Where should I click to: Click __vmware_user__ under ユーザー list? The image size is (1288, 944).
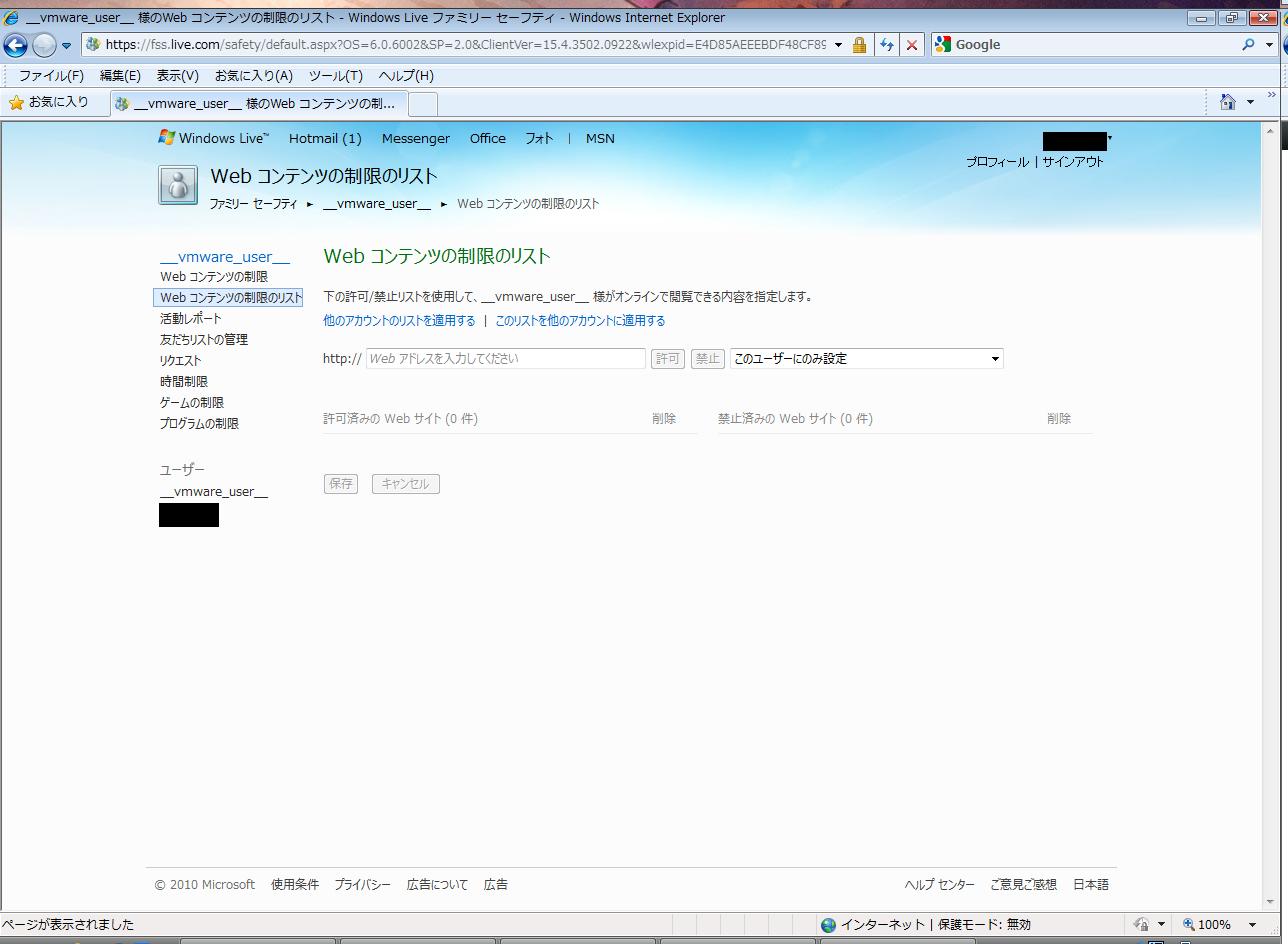point(214,491)
